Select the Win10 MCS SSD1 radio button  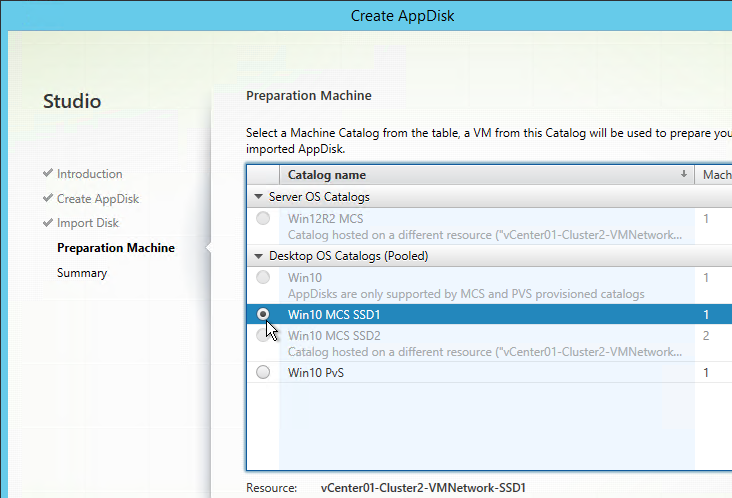263,314
